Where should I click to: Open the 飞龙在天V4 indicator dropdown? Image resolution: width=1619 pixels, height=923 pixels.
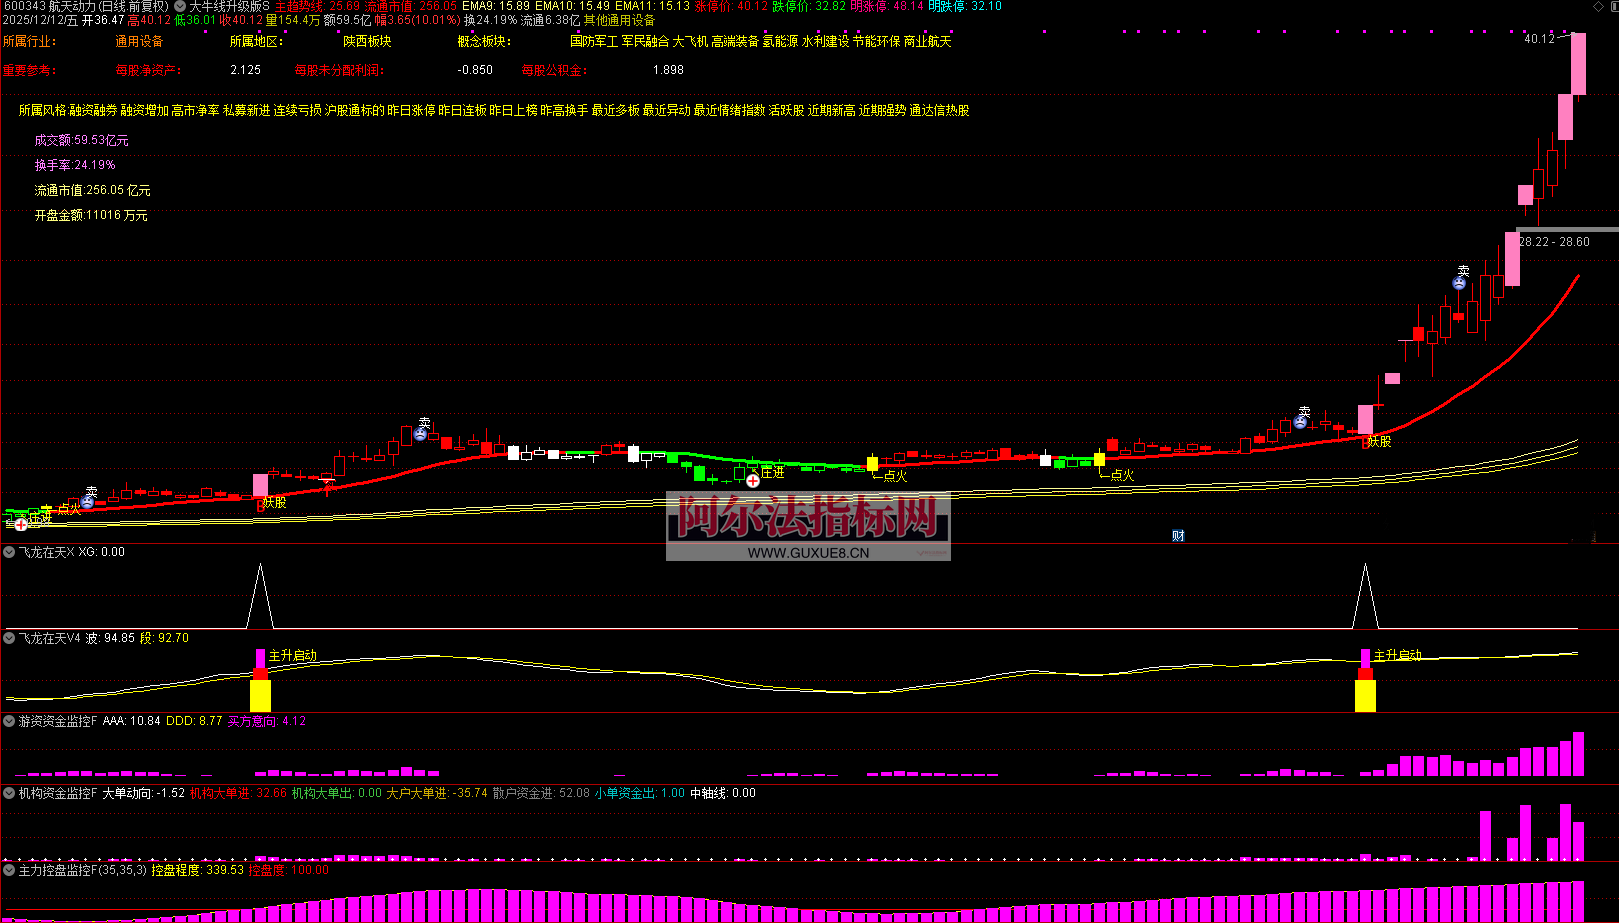pos(9,638)
